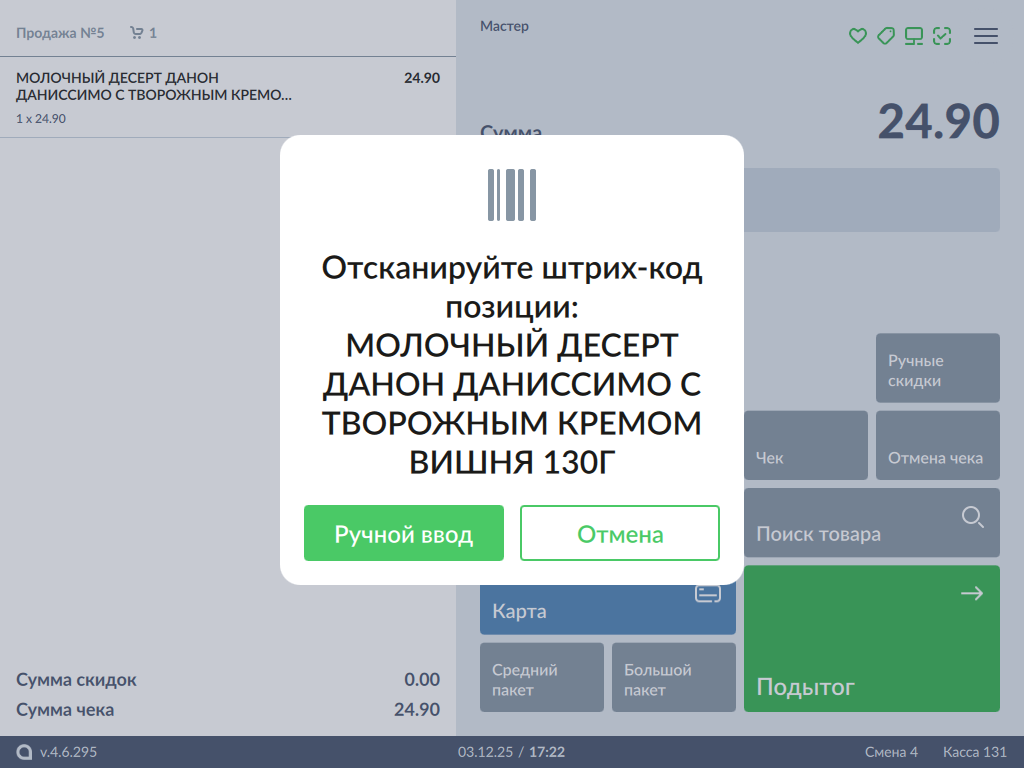Screen dimensions: 1024x768
Task: Click the barcode icon in the dialog
Action: (x=512, y=194)
